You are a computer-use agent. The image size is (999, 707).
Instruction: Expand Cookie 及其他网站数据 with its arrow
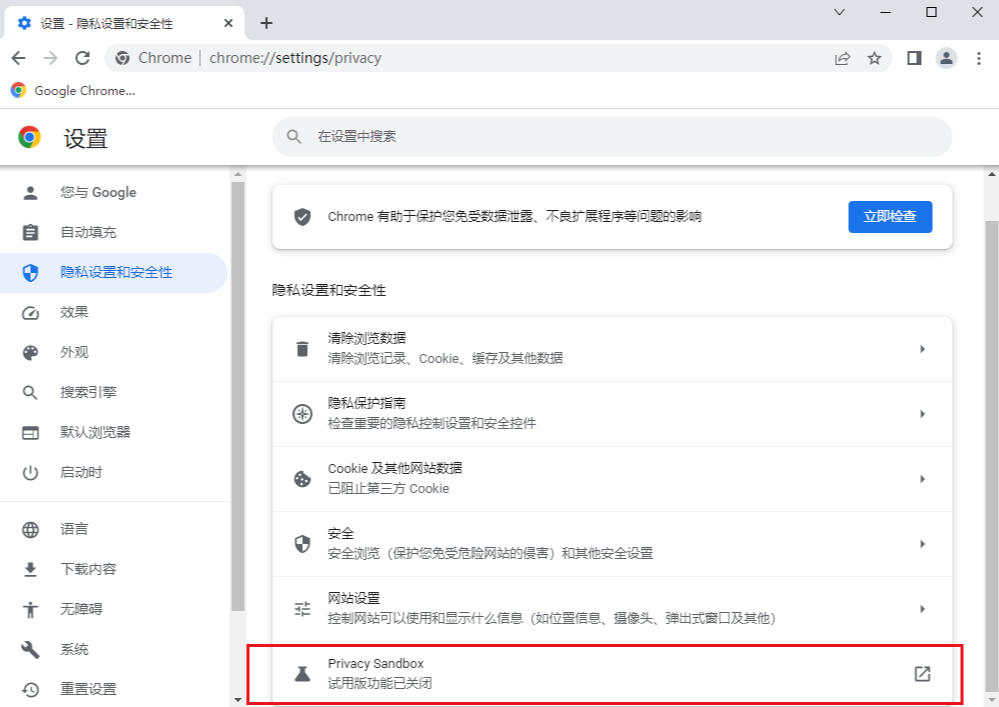tap(922, 479)
